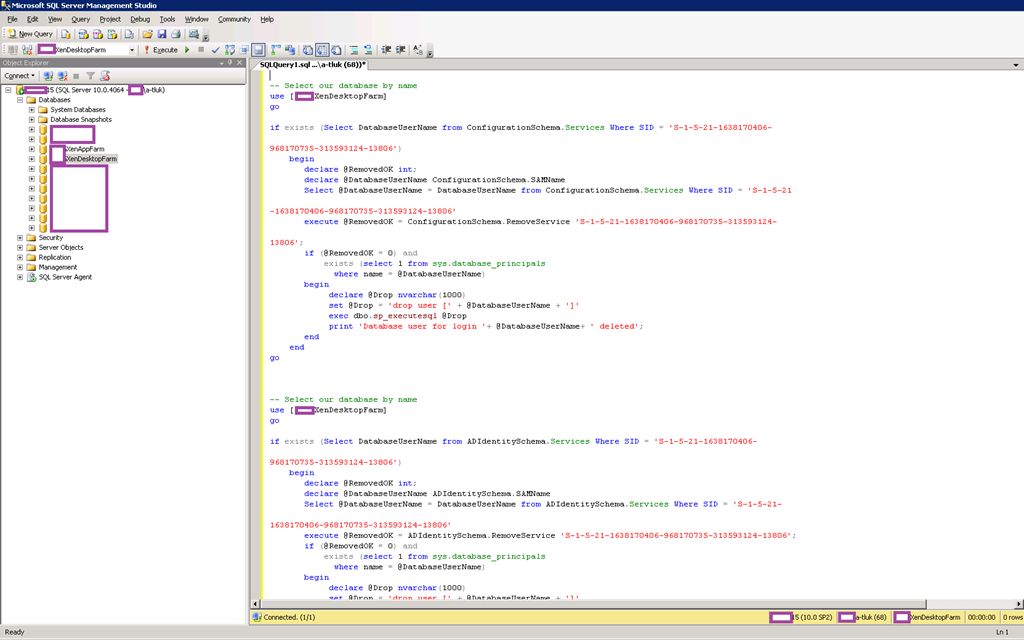Execute the current SQL query

(x=160, y=49)
